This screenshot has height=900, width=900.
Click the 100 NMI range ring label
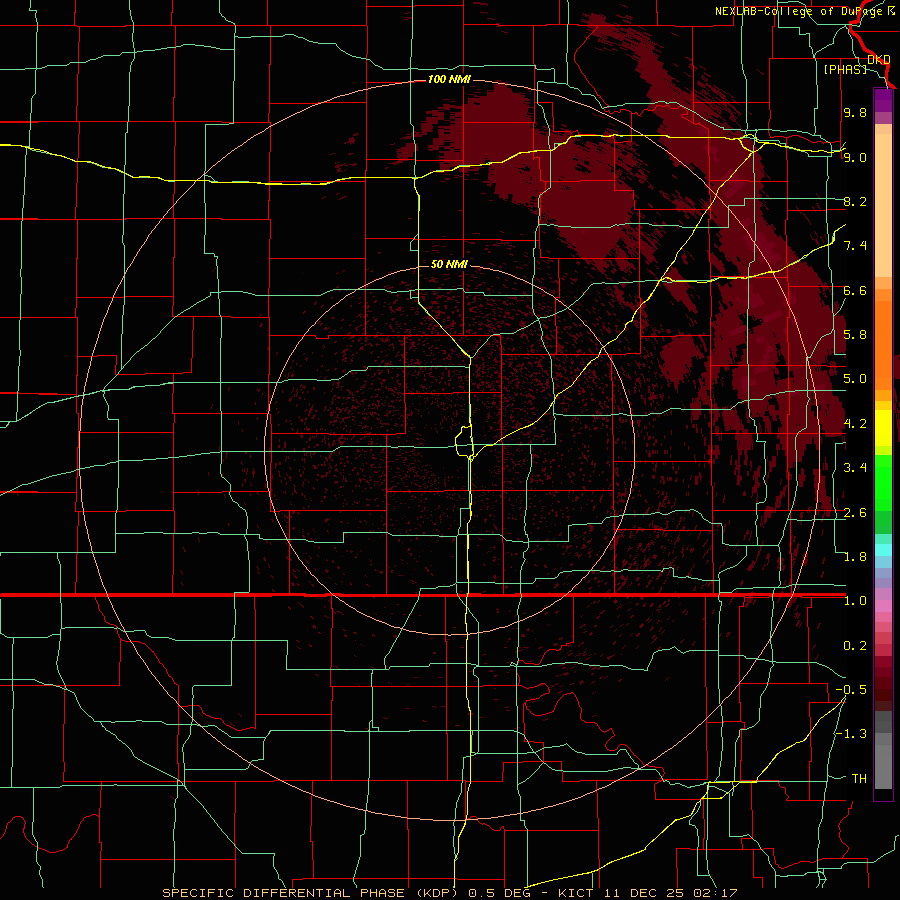(x=449, y=79)
